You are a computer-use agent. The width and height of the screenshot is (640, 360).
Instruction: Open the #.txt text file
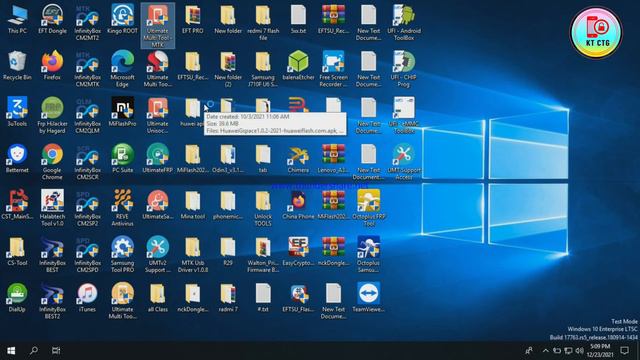(263, 298)
